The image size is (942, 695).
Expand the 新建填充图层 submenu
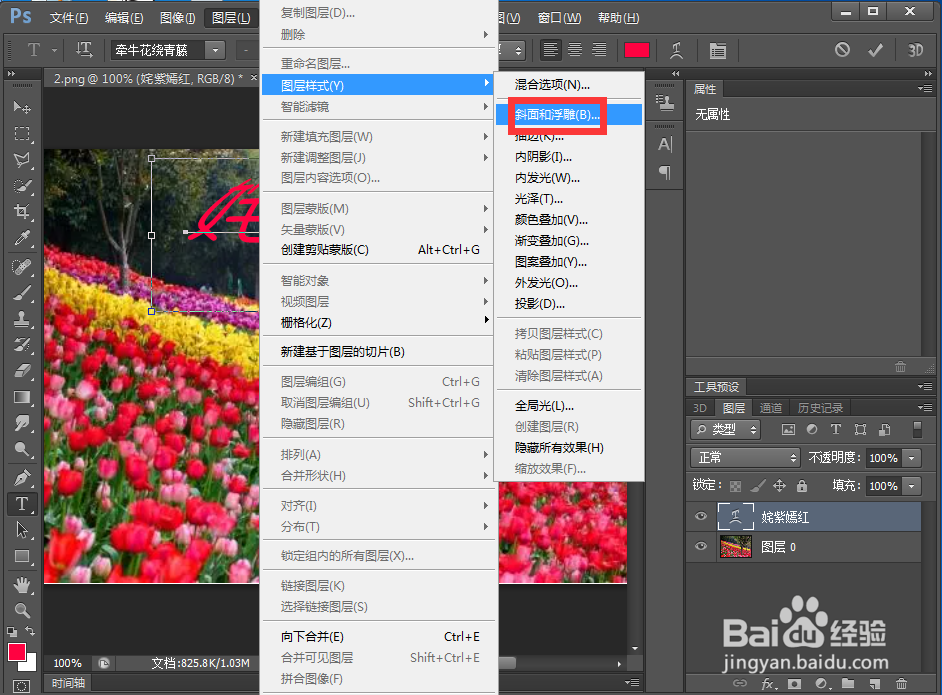(378, 137)
